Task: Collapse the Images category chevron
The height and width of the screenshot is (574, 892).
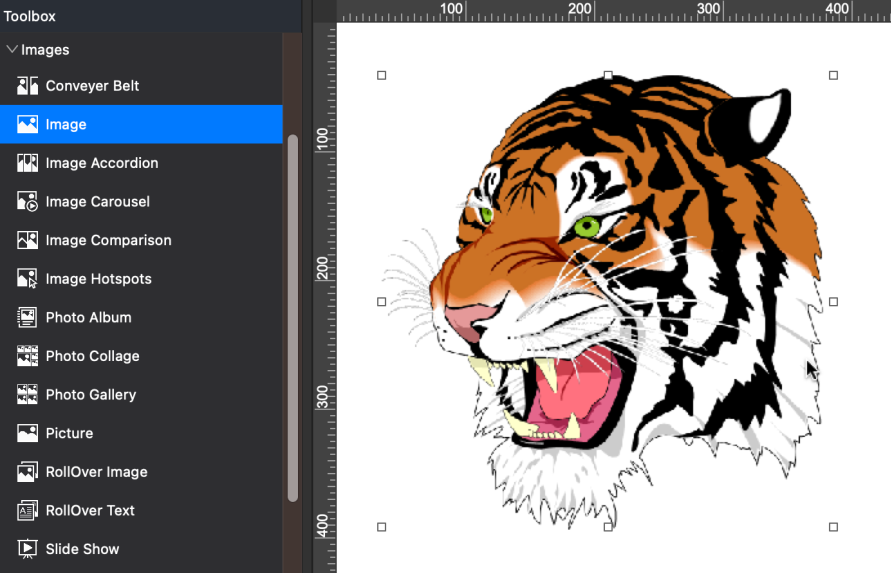Action: click(12, 49)
